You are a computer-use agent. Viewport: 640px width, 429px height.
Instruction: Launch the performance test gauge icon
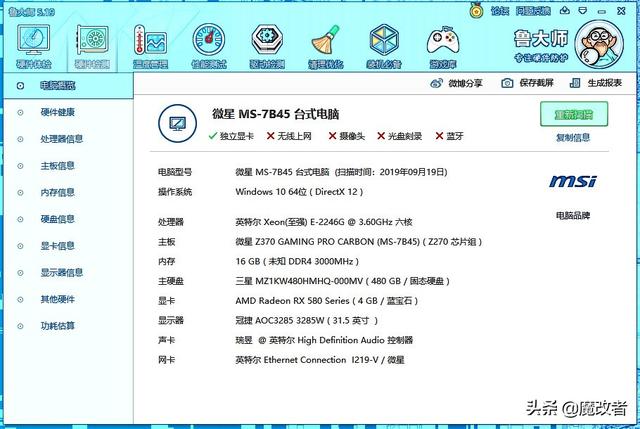tap(209, 40)
